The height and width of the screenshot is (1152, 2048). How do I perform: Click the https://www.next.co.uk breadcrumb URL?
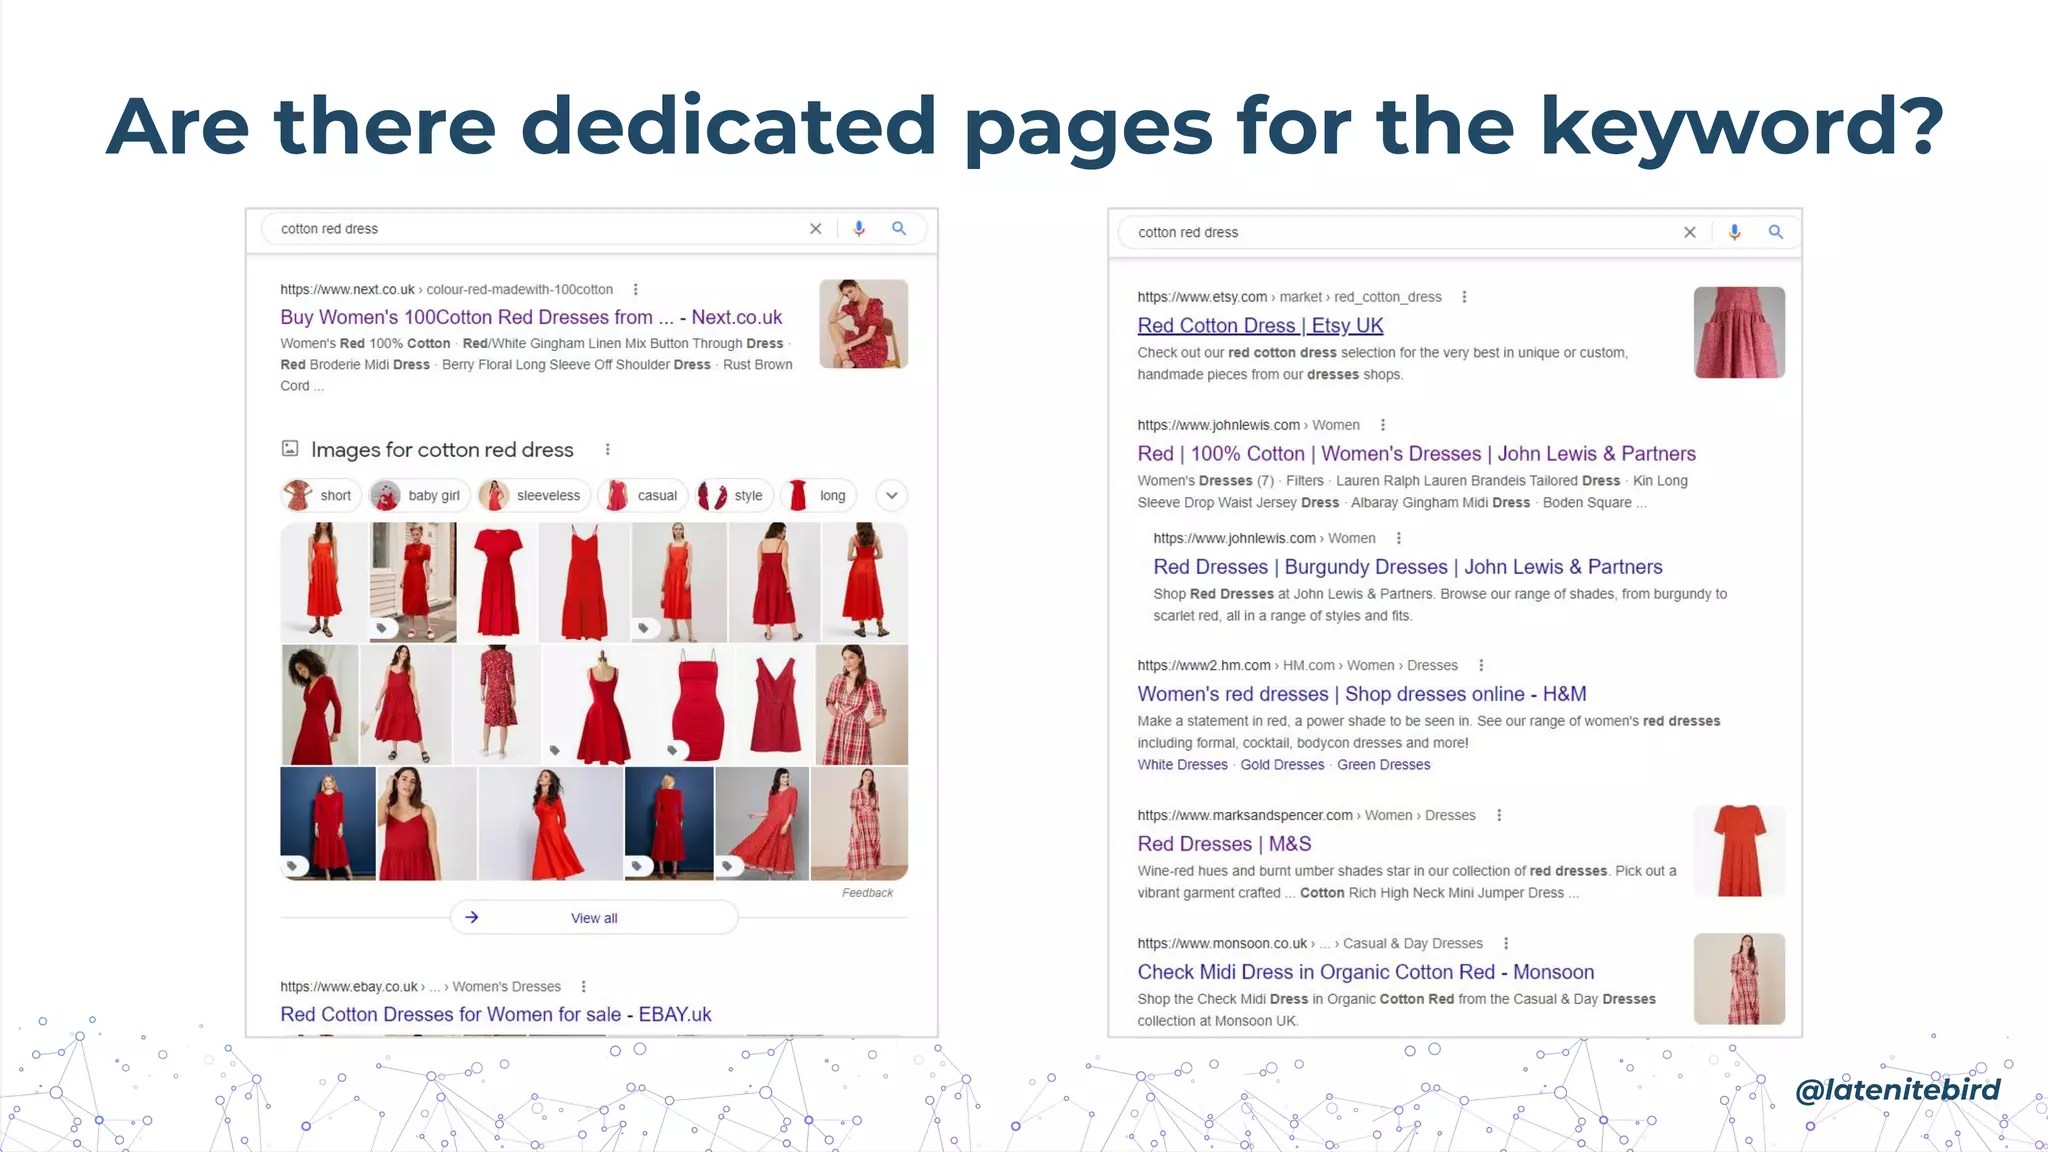347,290
